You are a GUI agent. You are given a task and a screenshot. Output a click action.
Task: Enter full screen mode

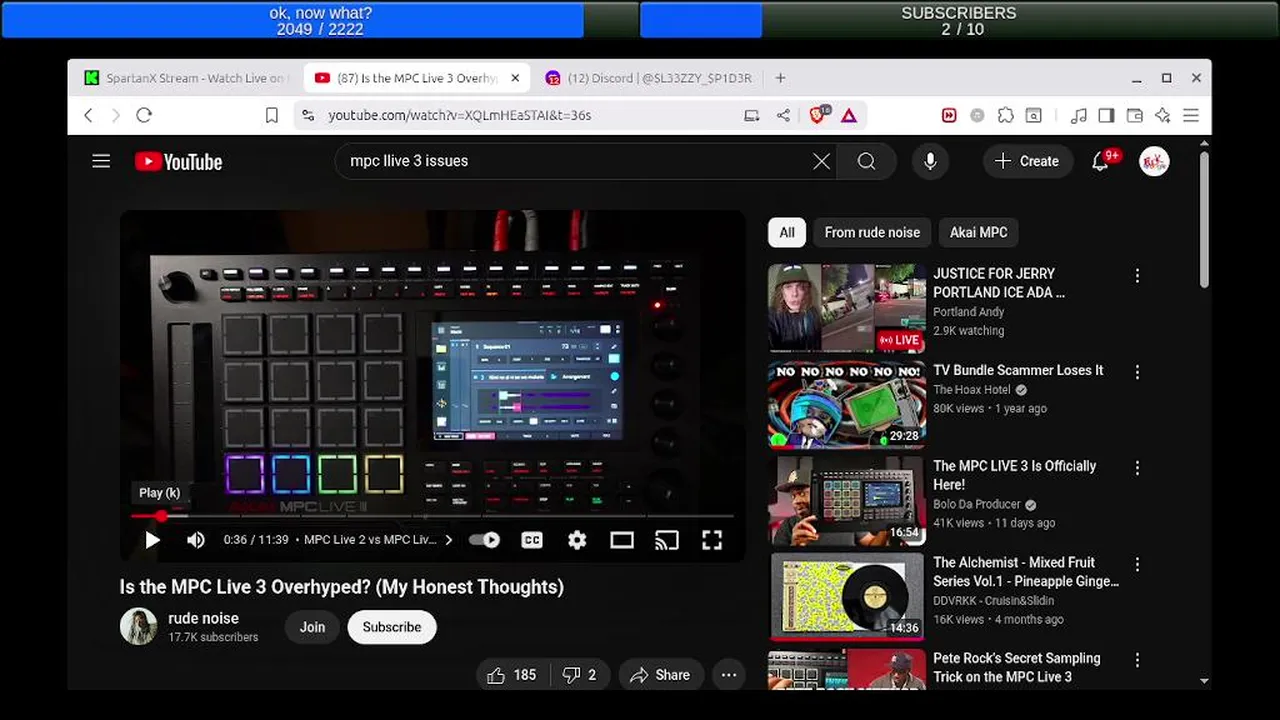712,540
